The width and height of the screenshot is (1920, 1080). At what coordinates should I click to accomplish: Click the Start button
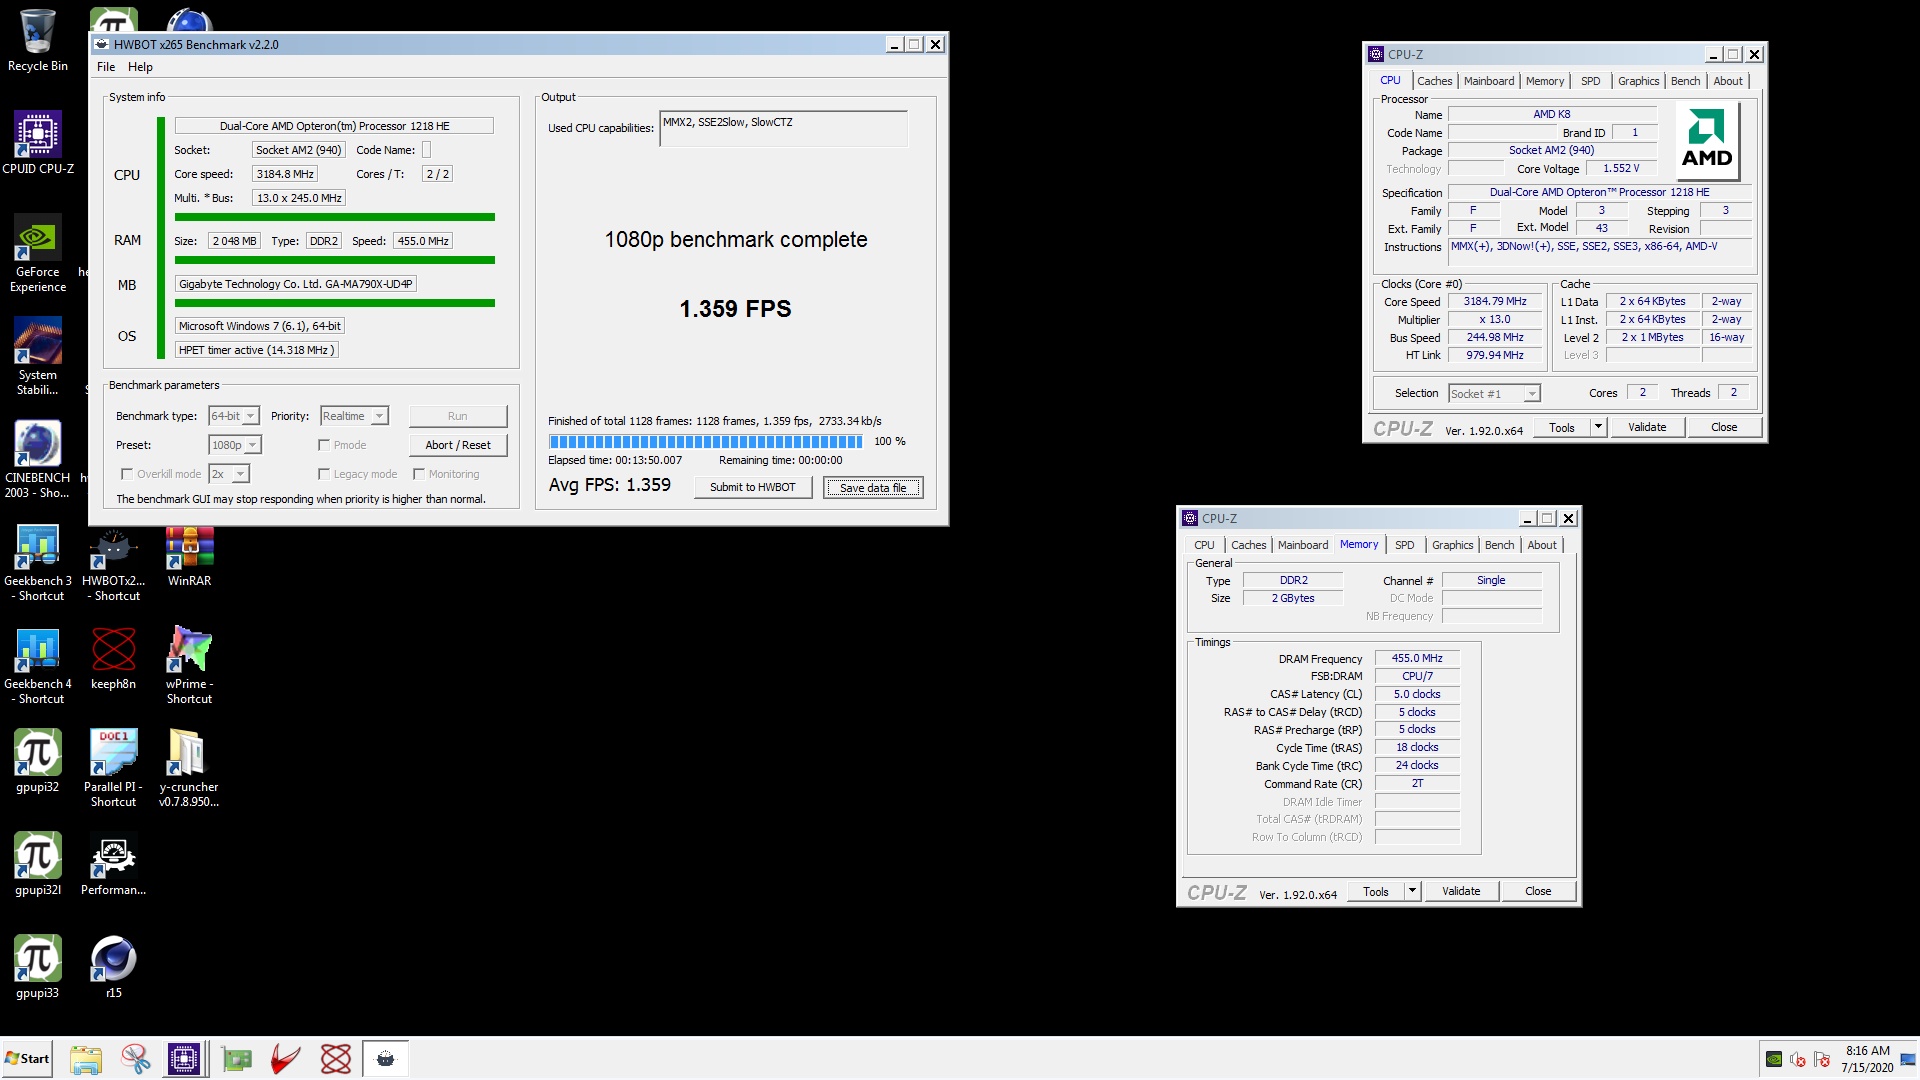click(27, 1059)
